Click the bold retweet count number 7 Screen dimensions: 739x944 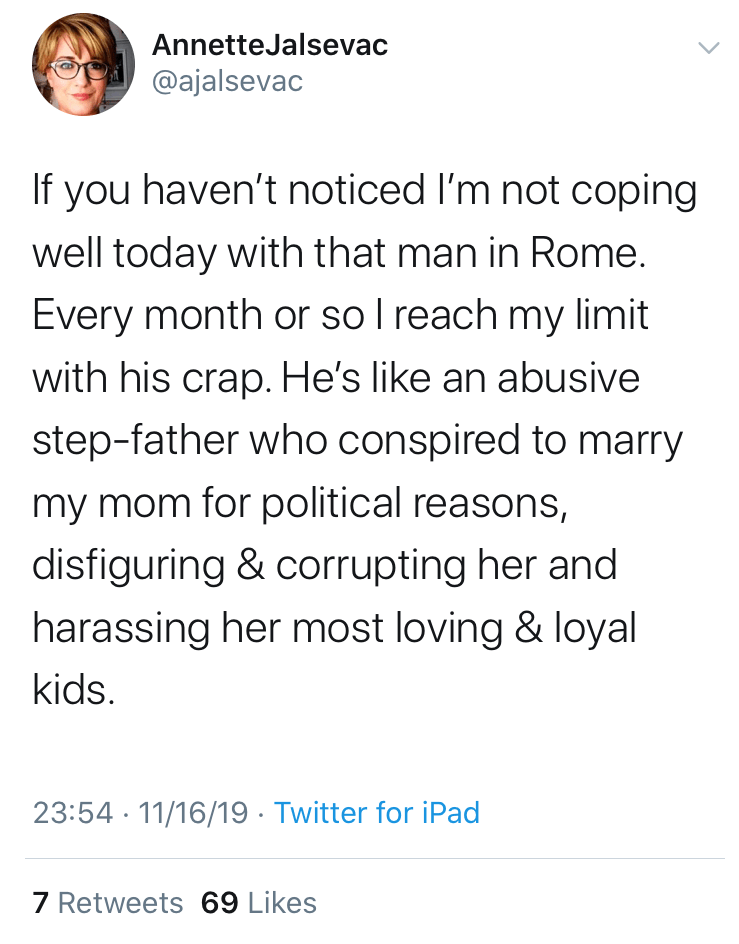40,903
